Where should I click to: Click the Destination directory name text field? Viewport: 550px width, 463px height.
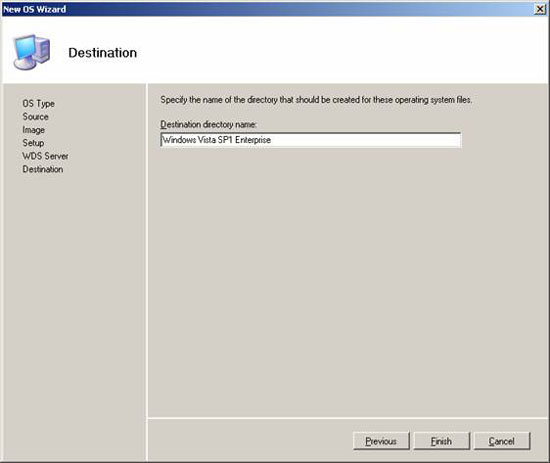pyautogui.click(x=310, y=140)
